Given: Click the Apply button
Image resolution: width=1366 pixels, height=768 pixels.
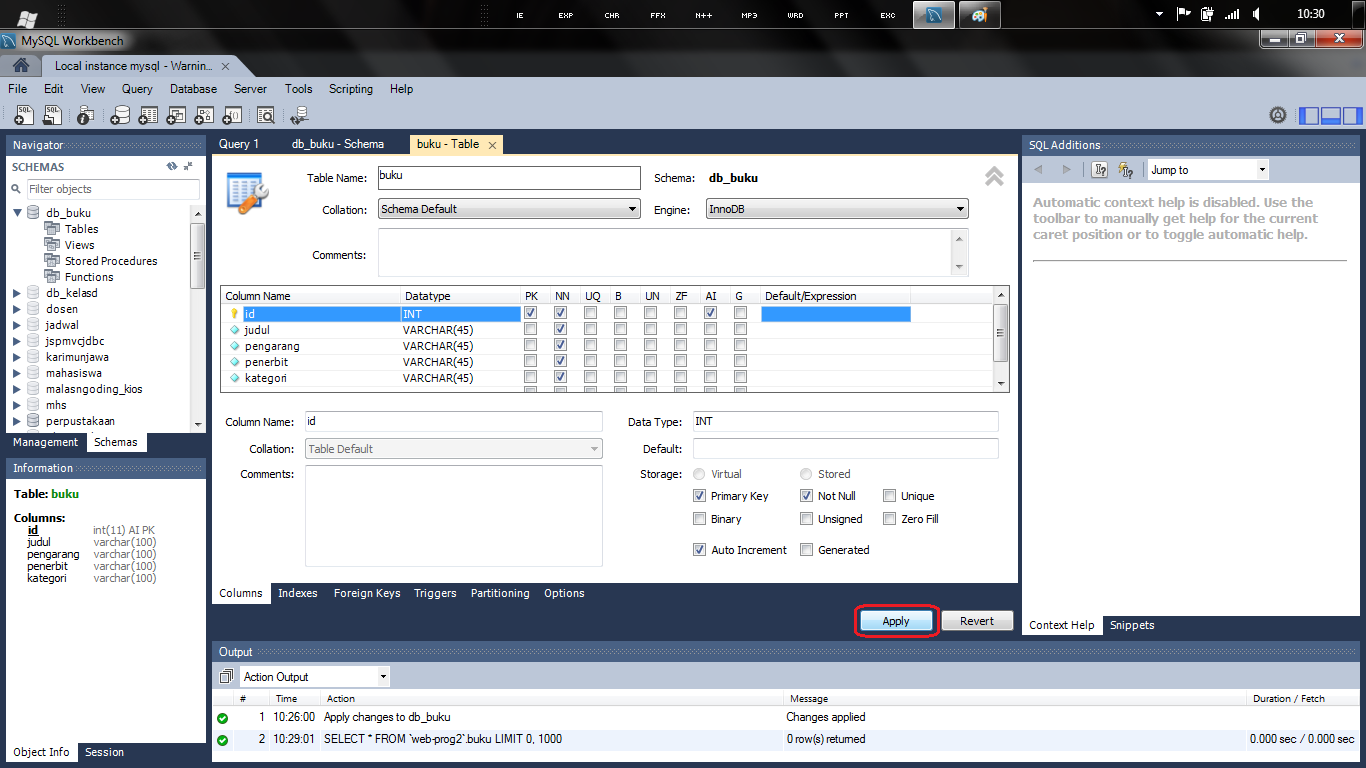Looking at the screenshot, I should [x=896, y=621].
